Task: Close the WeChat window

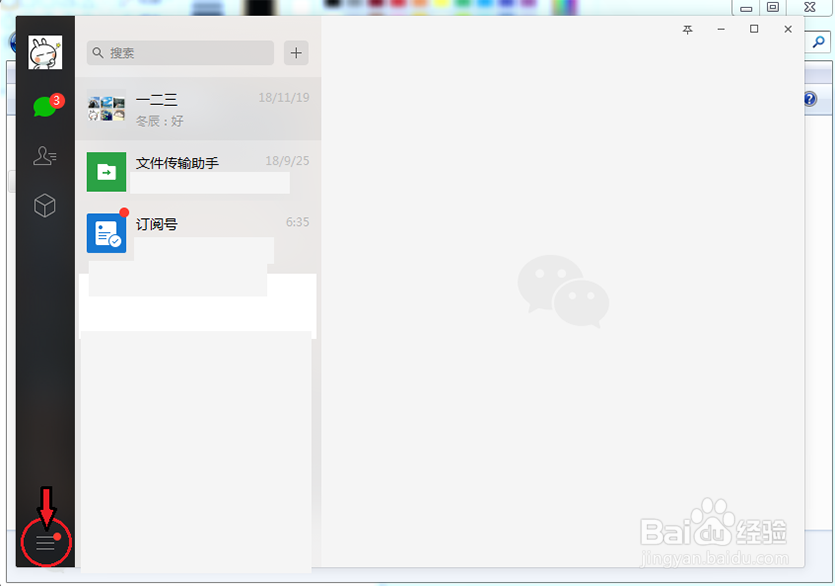Action: 788,29
